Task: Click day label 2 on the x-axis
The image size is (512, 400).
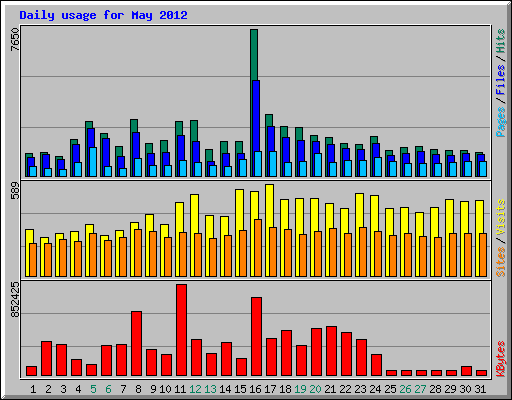Action: [x=48, y=389]
